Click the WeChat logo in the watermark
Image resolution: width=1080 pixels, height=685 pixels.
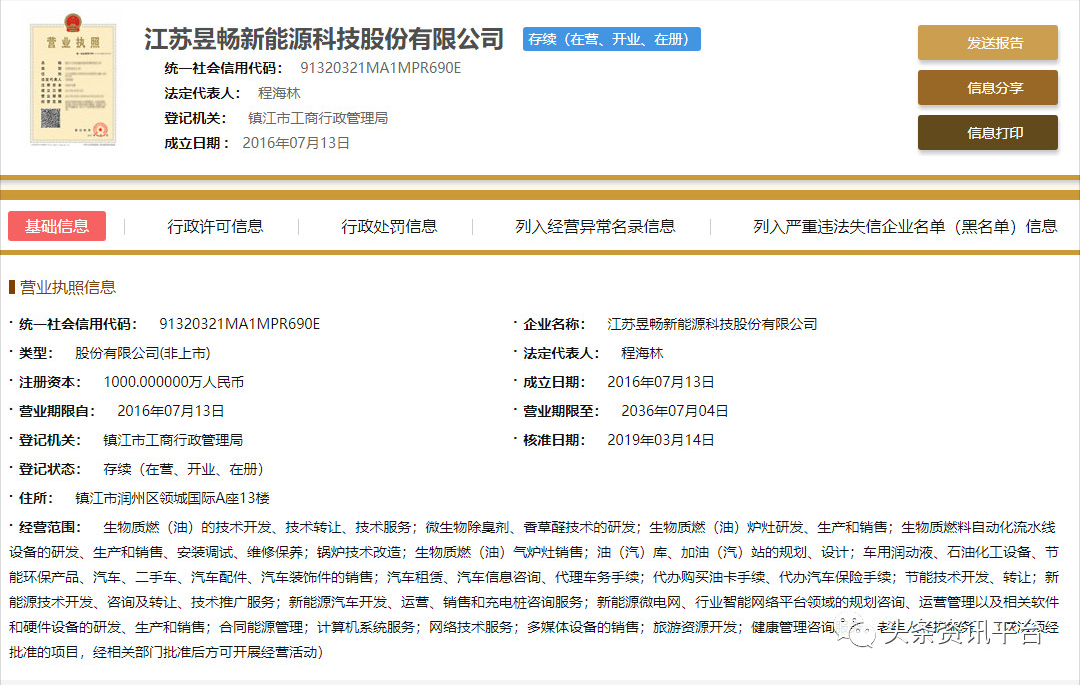[857, 632]
